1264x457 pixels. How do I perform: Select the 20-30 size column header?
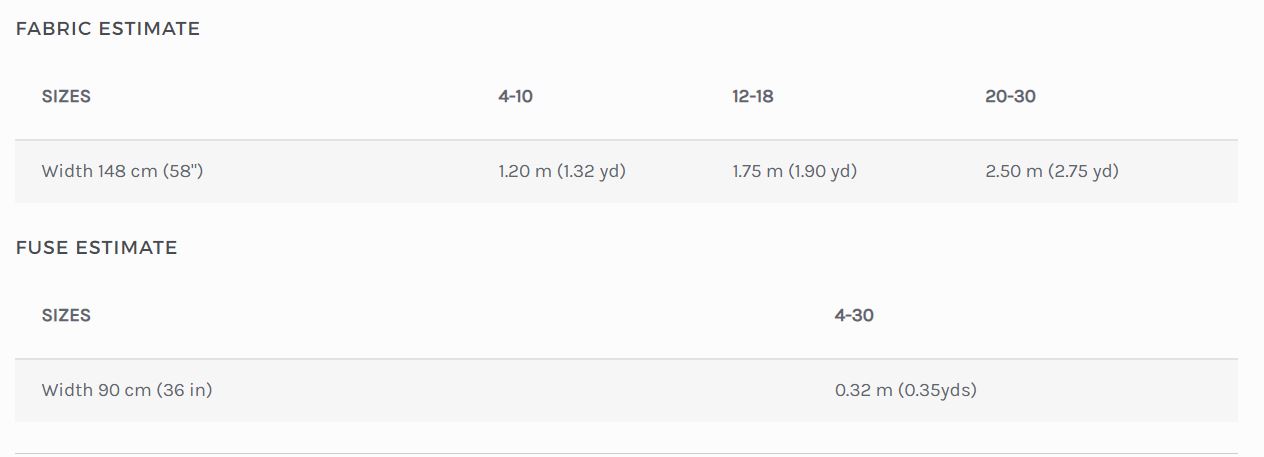pos(1011,97)
